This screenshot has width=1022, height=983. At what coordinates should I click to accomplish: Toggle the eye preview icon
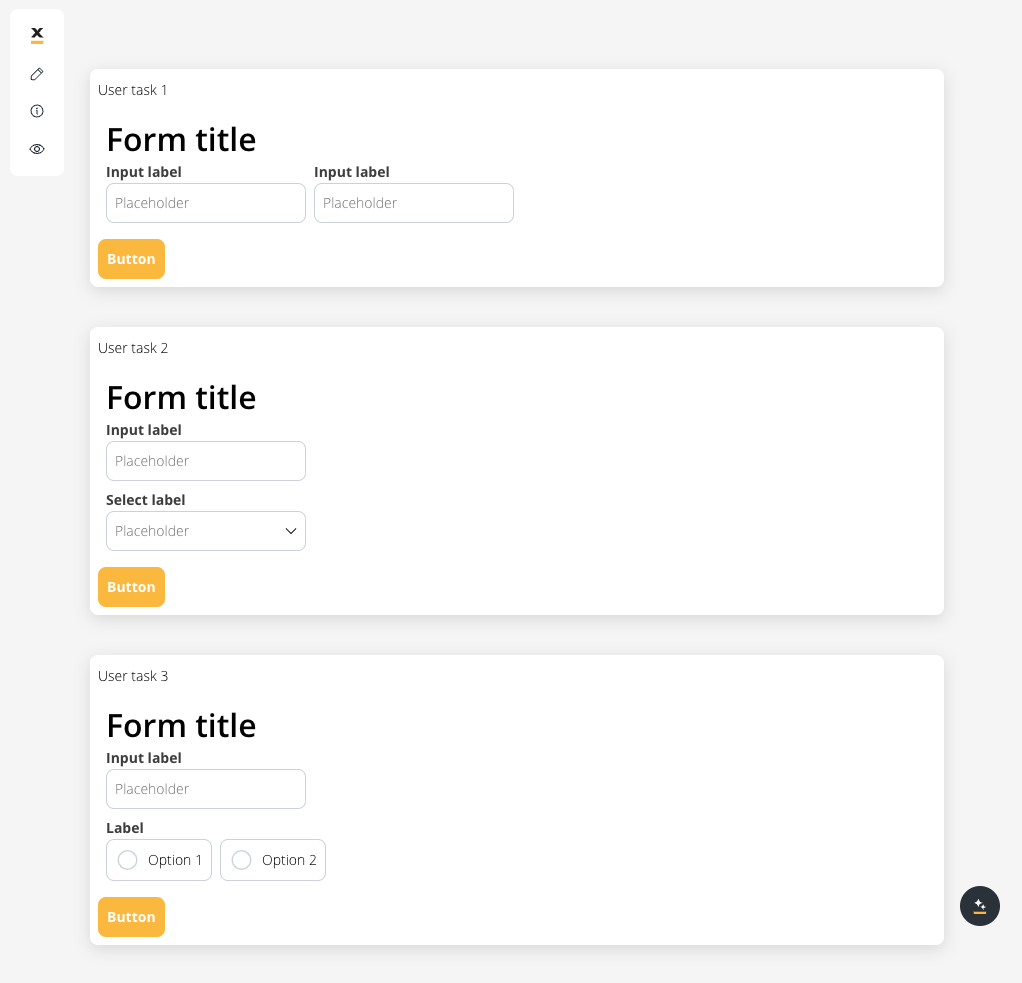click(x=37, y=149)
